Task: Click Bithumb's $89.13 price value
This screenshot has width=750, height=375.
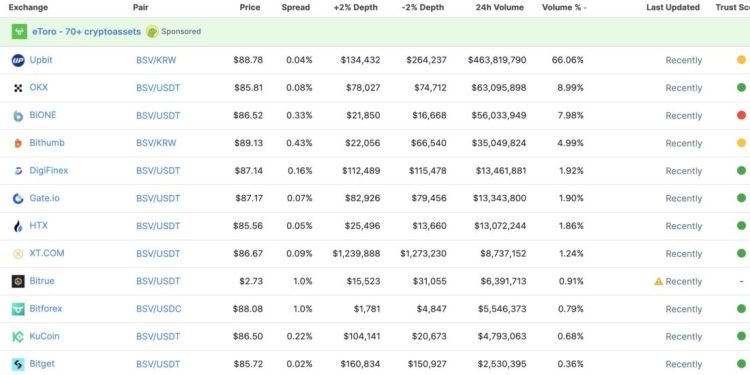Action: (x=248, y=143)
